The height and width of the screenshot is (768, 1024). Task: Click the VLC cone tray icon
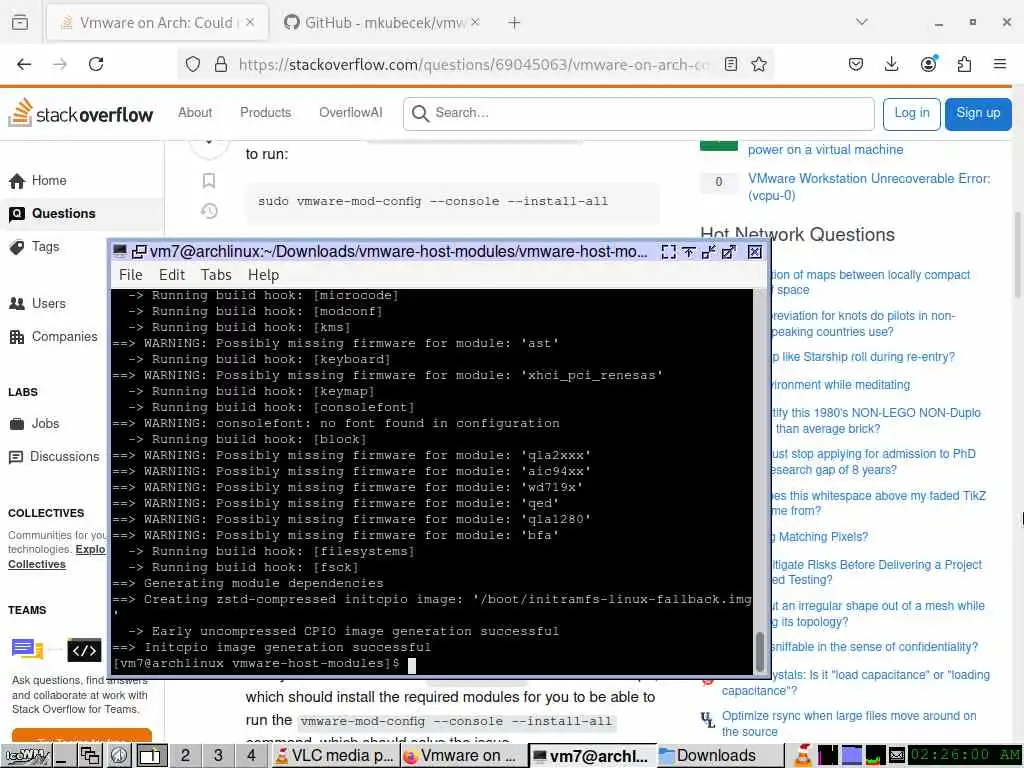coord(803,756)
